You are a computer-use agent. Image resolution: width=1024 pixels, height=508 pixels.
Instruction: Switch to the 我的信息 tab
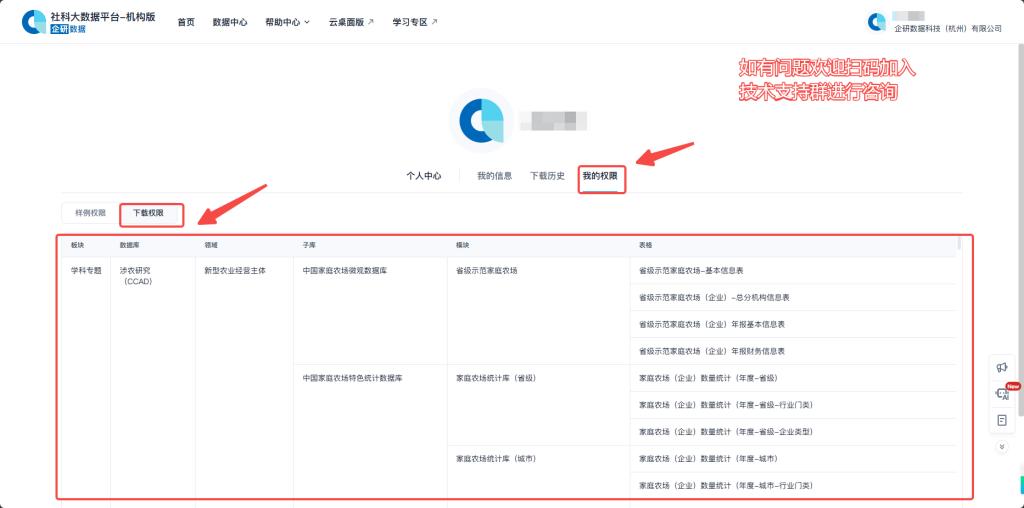point(494,176)
